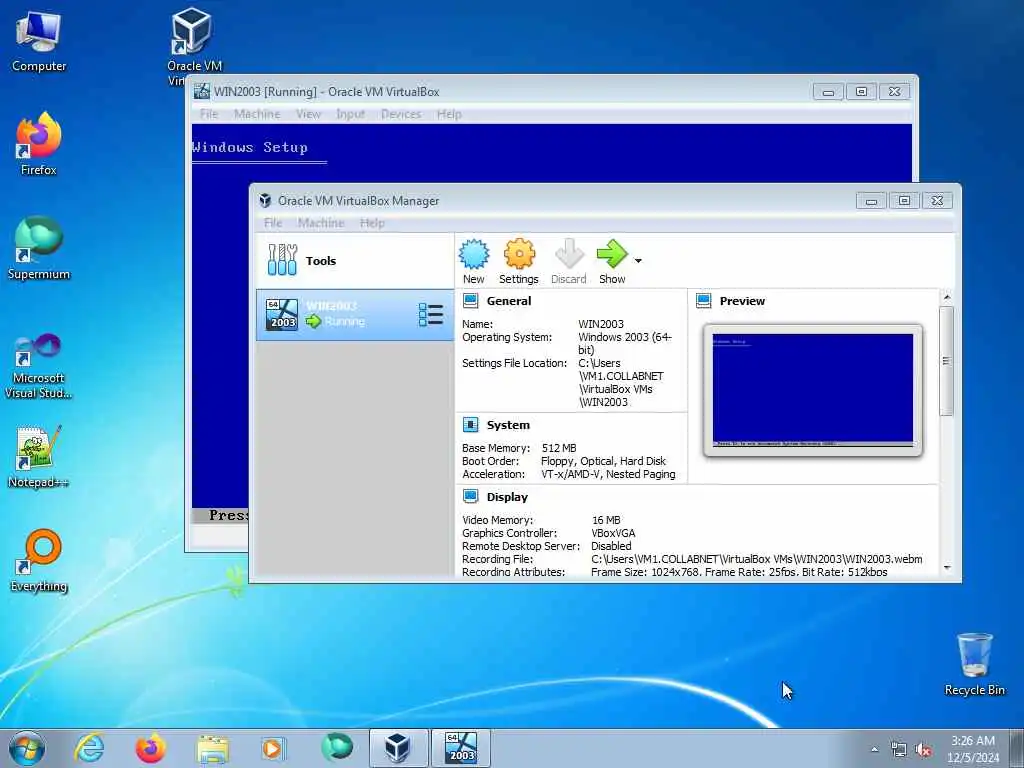Open Windows Explorer from the taskbar
The image size is (1024, 768).
212,748
